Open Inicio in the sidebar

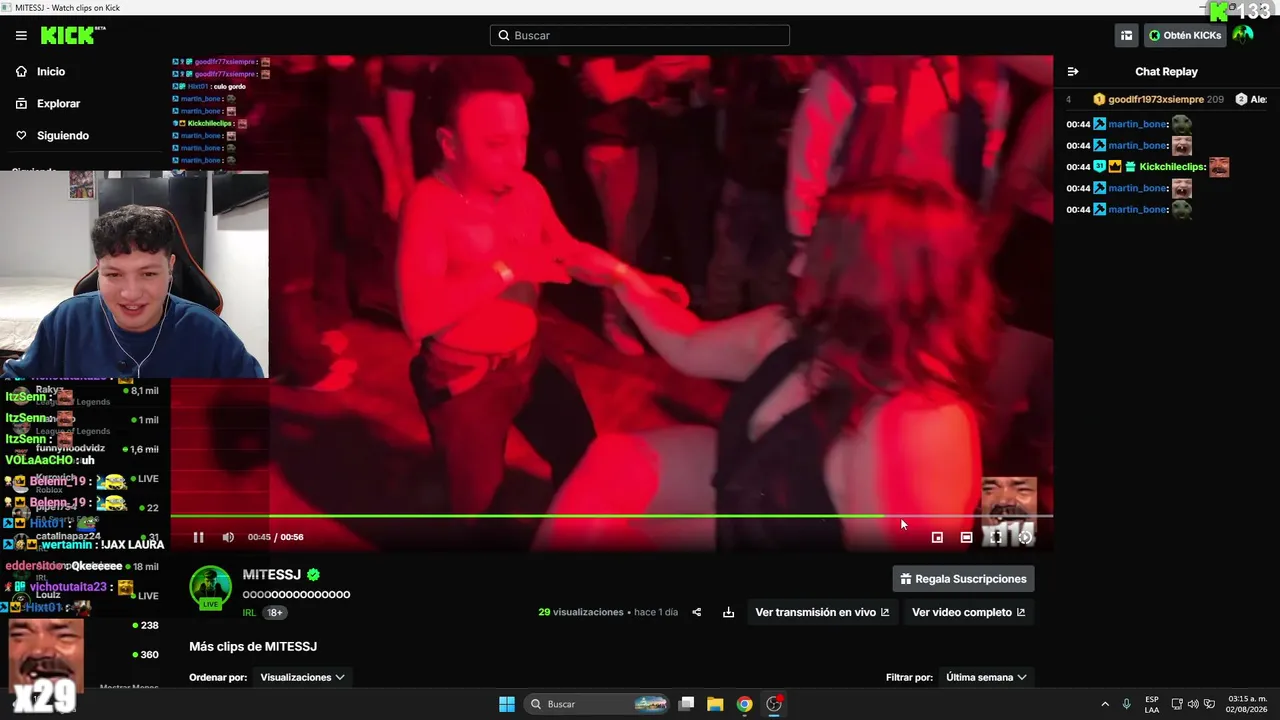pos(51,72)
